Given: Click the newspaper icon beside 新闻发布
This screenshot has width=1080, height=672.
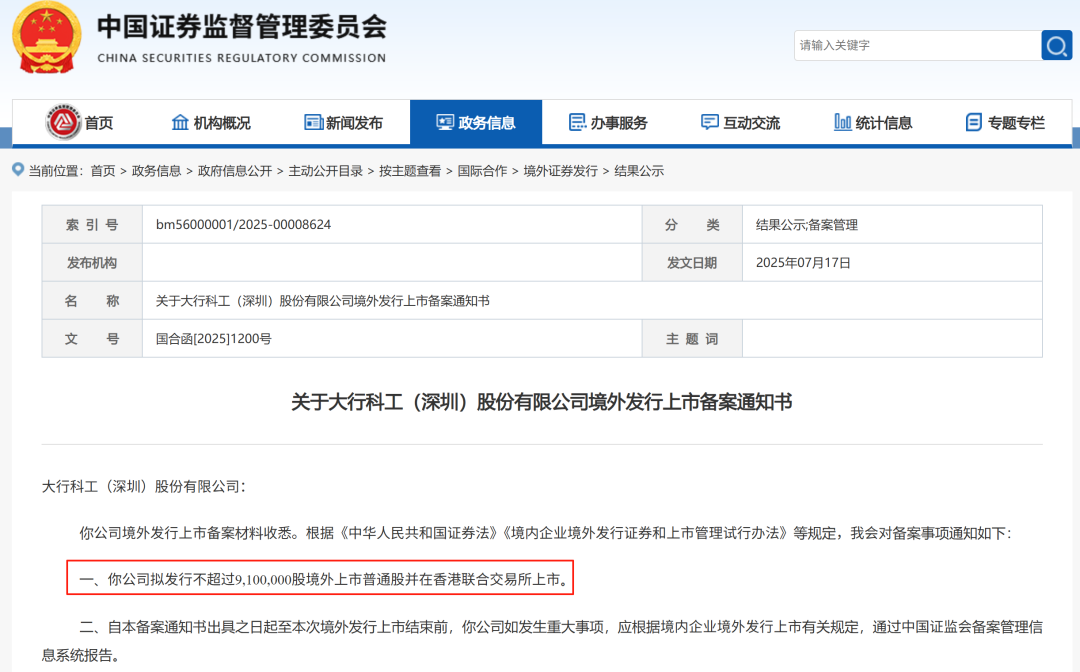Looking at the screenshot, I should click(x=313, y=122).
